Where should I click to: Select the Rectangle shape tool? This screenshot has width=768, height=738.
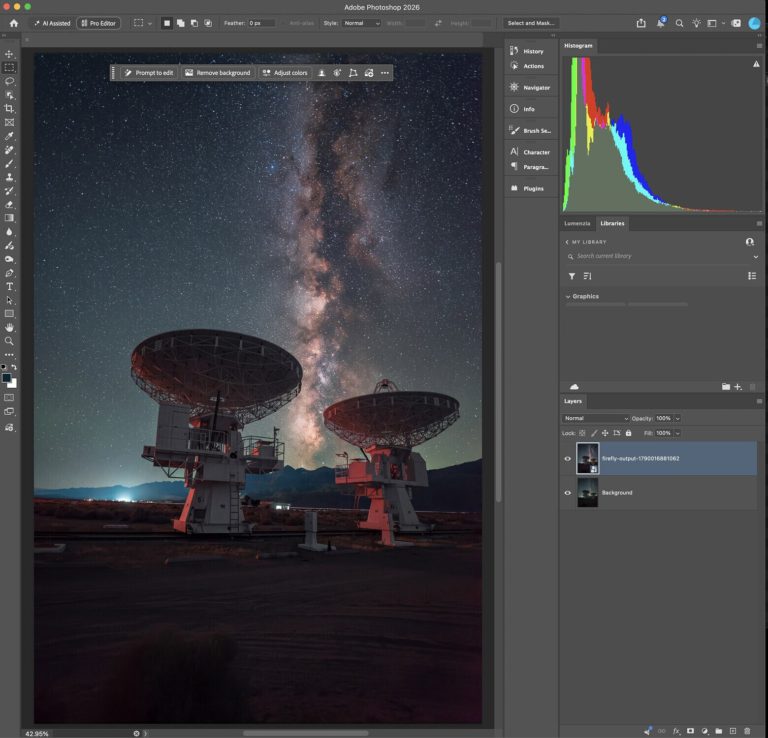coord(9,313)
